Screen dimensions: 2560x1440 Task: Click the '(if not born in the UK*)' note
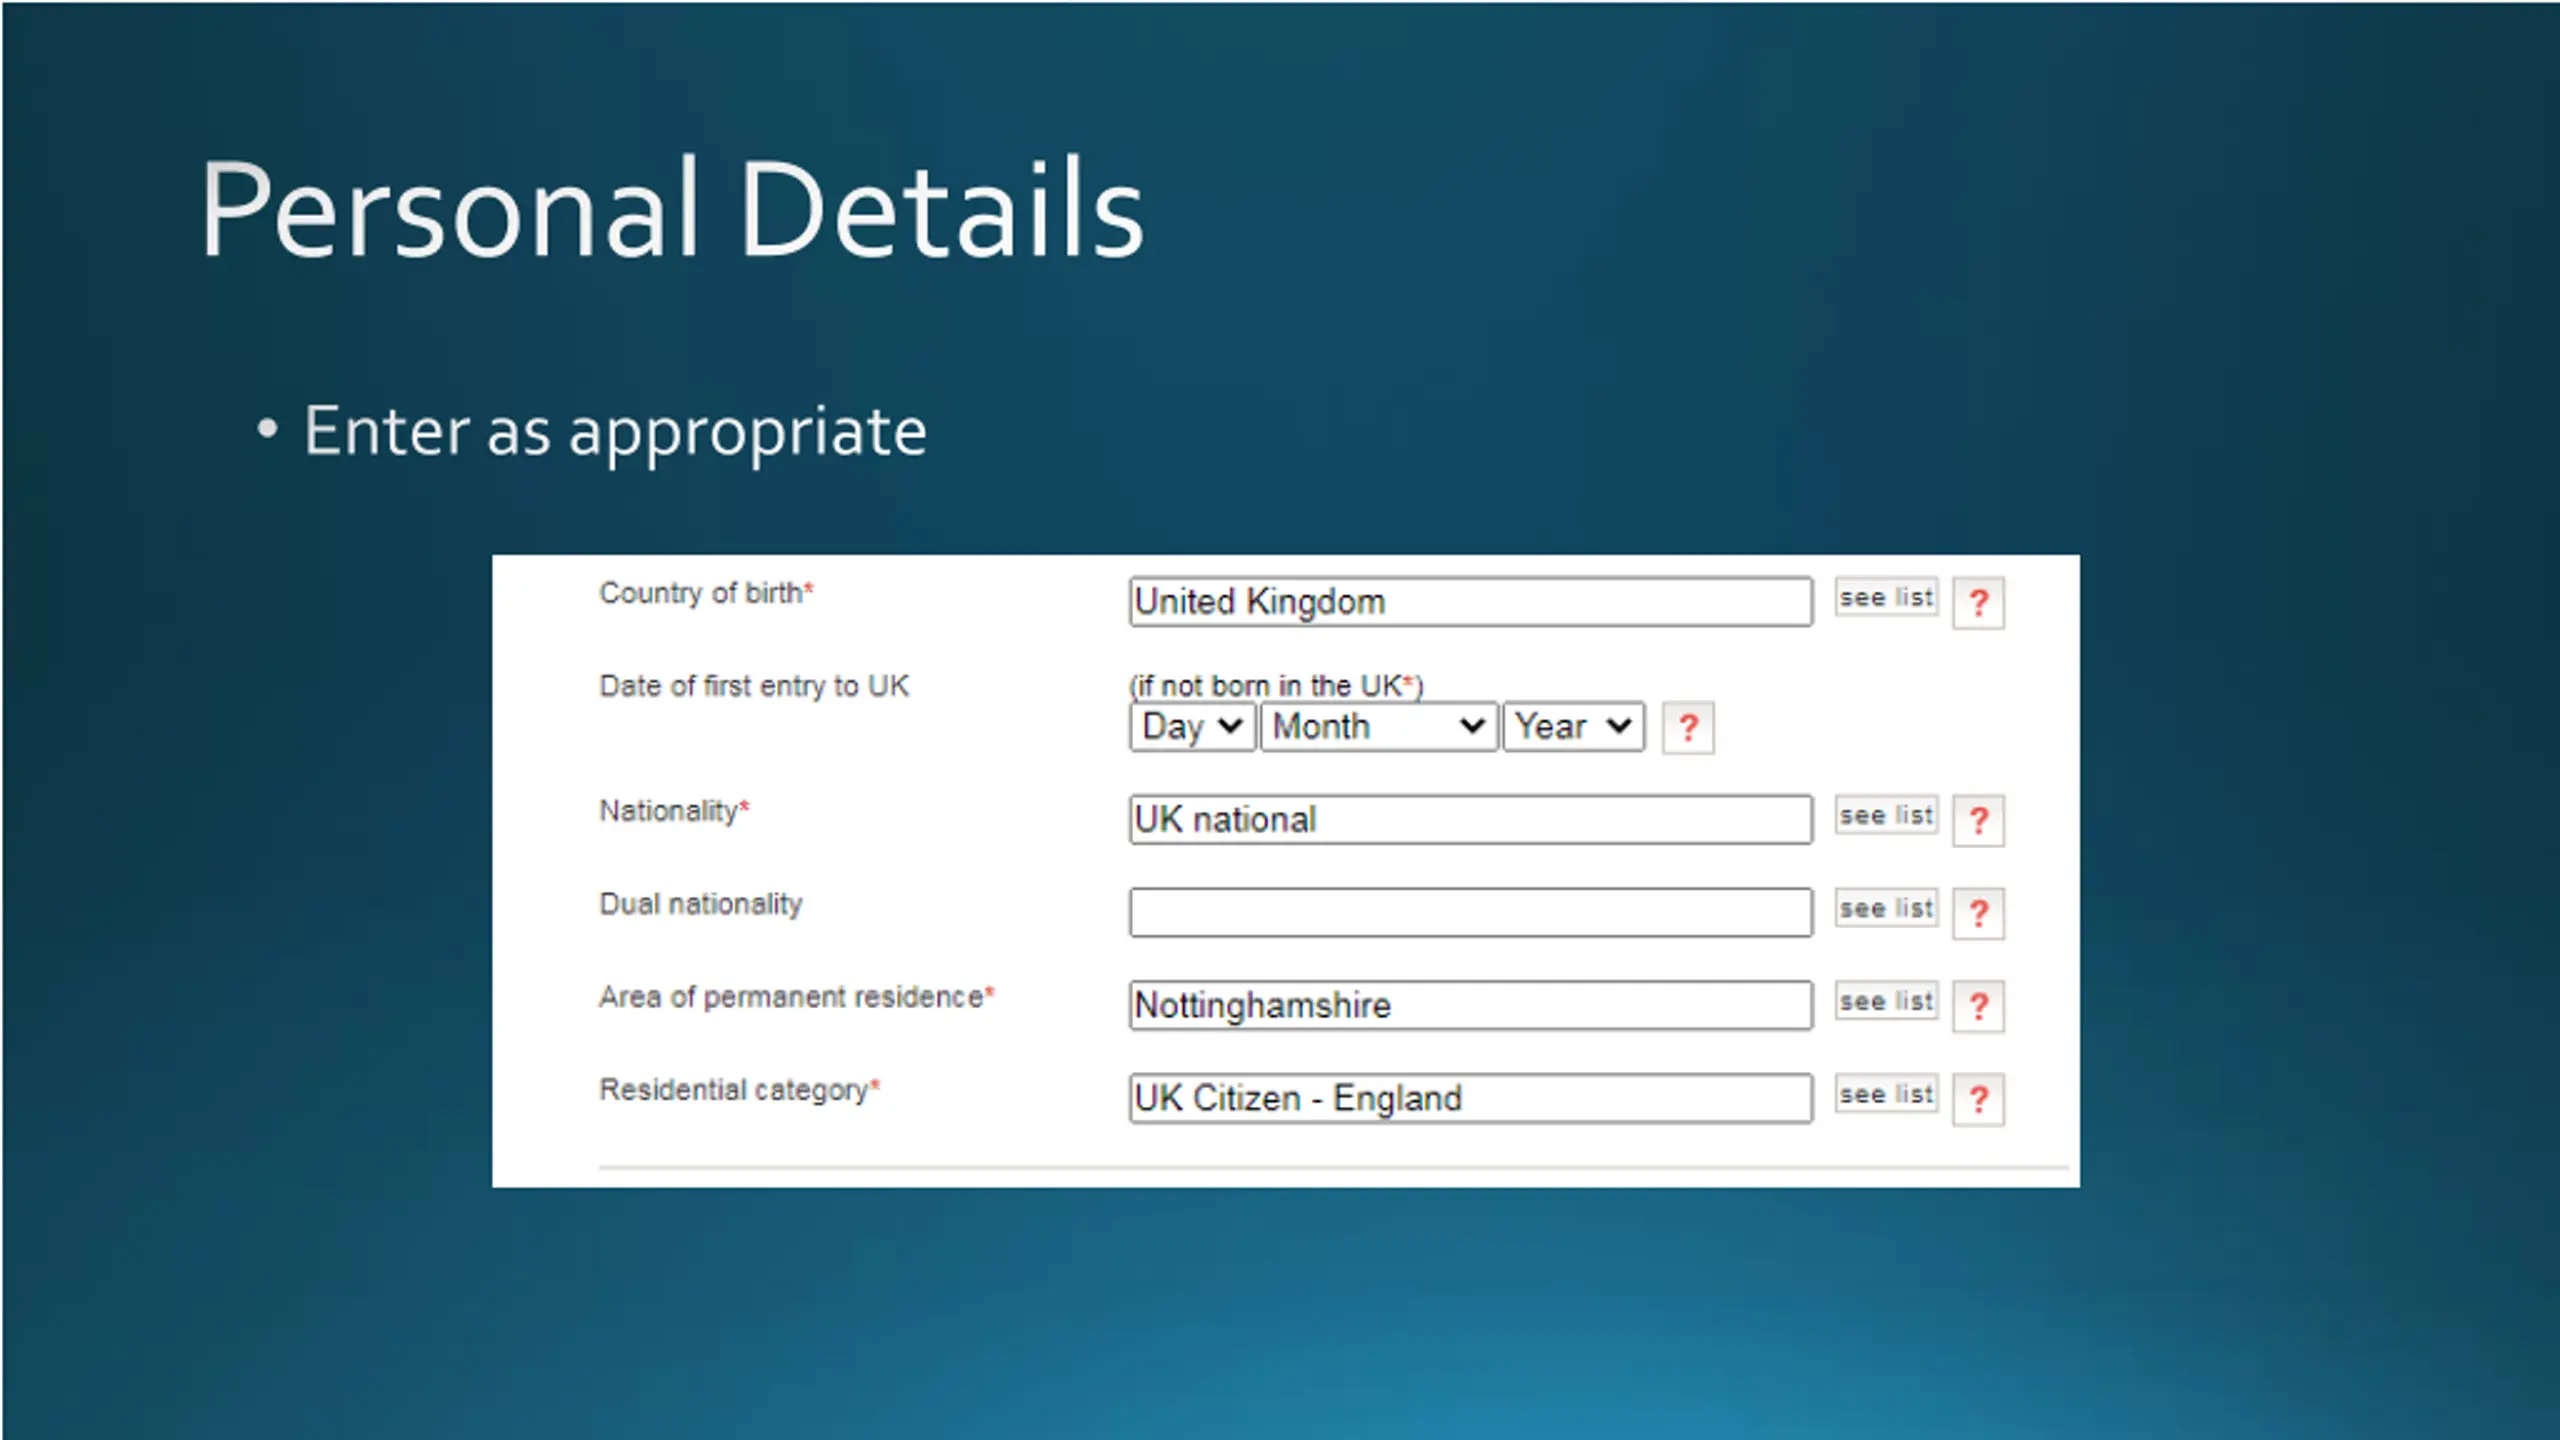(1276, 686)
